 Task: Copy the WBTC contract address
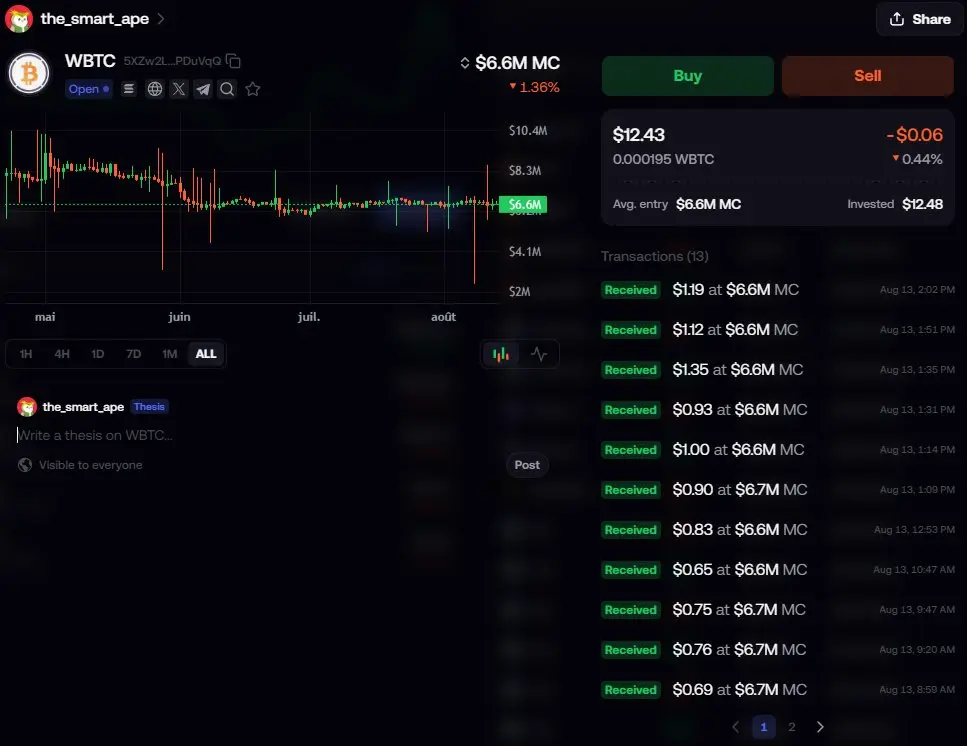pyautogui.click(x=233, y=60)
